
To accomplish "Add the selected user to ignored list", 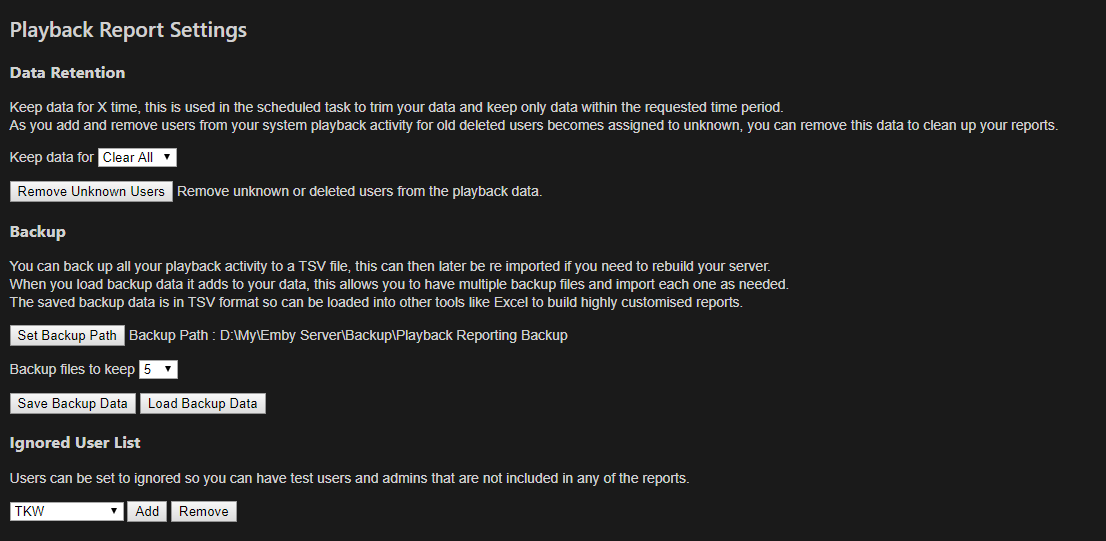I will [147, 511].
